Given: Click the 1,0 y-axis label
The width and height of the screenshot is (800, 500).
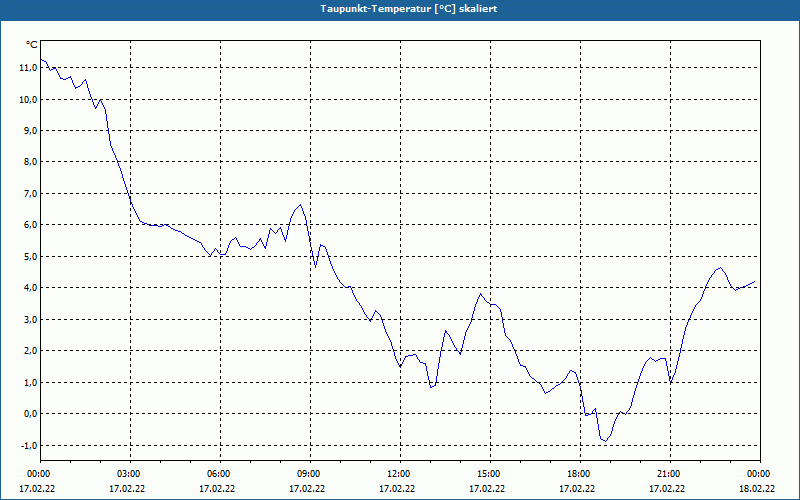Looking at the screenshot, I should click(30, 383).
